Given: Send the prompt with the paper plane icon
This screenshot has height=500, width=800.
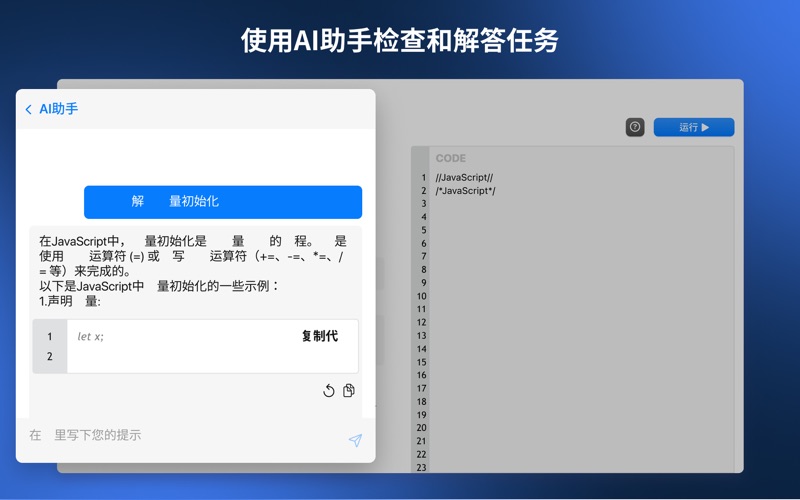Looking at the screenshot, I should click(356, 440).
